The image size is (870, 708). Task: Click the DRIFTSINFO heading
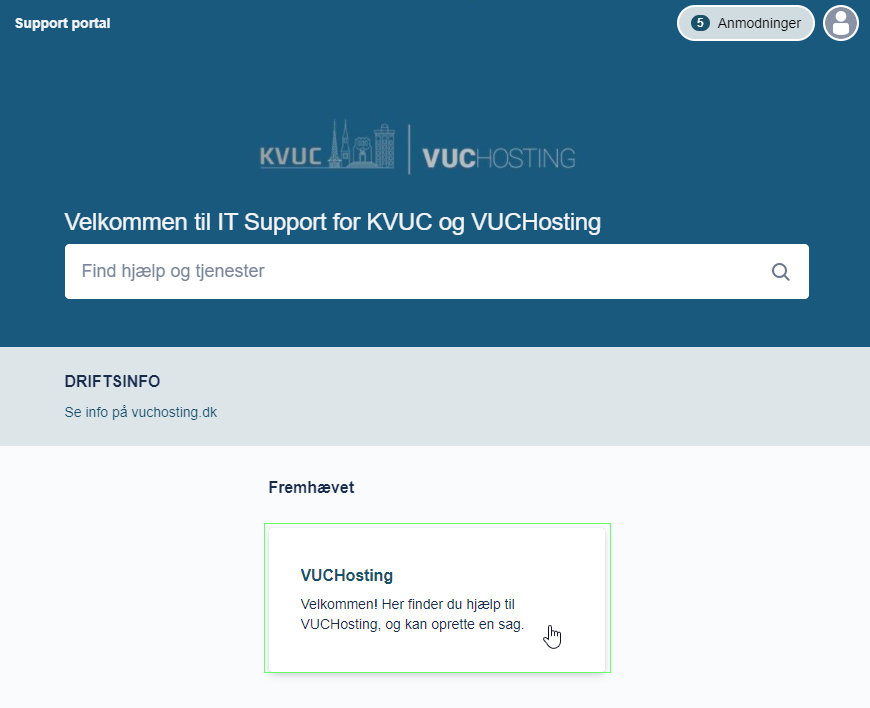(112, 381)
